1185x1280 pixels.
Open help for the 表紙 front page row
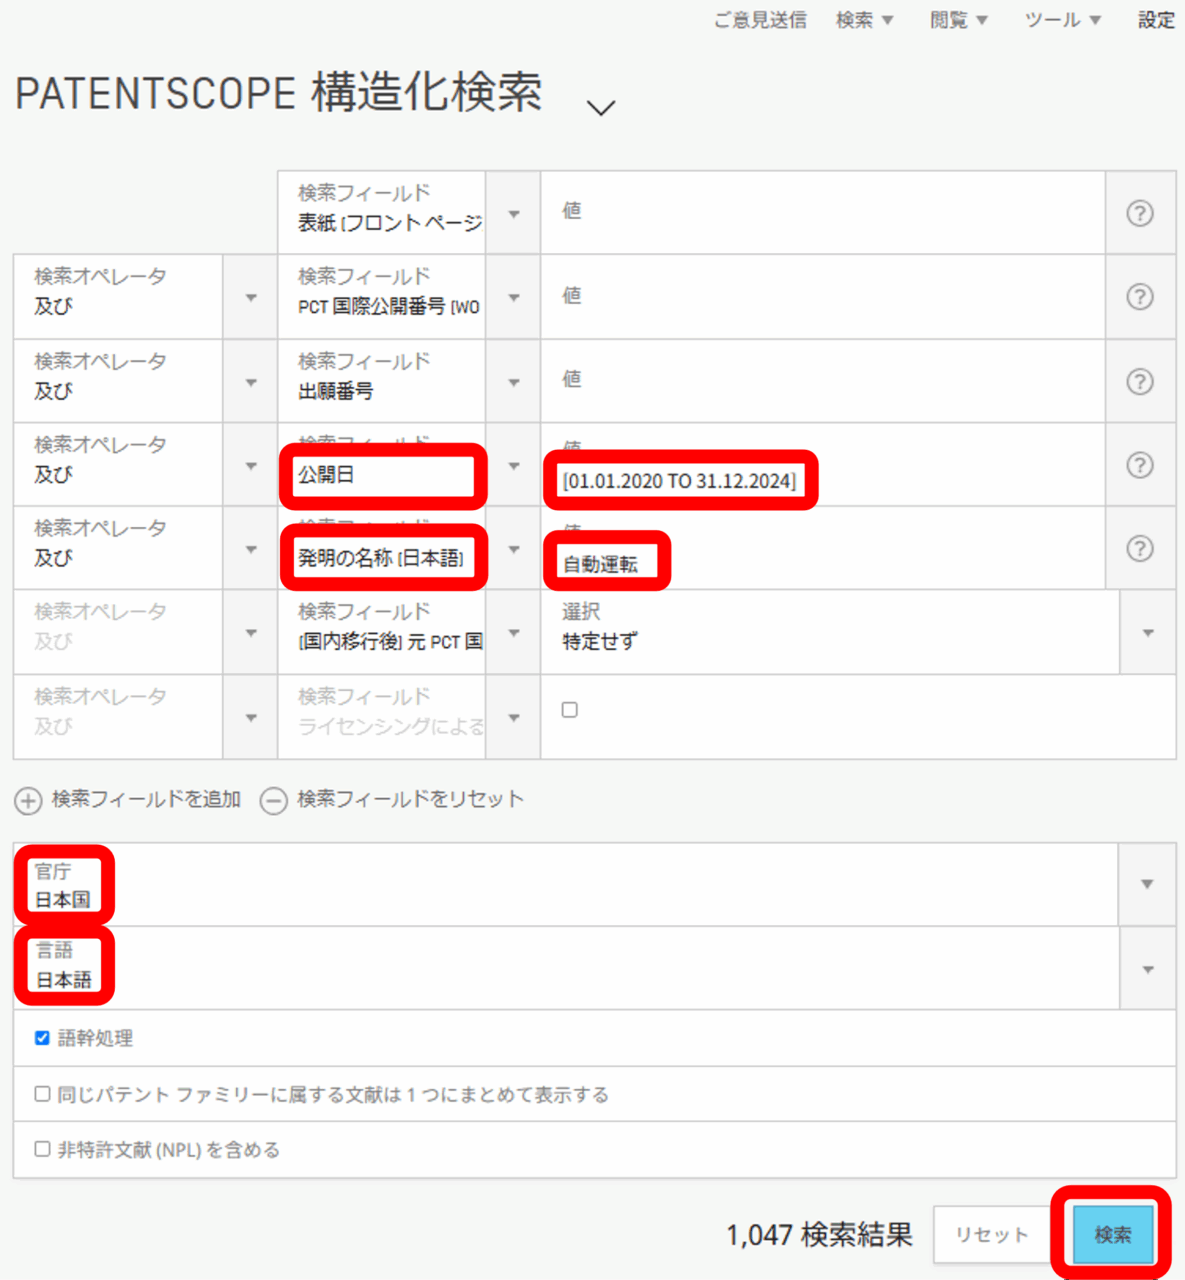1140,213
